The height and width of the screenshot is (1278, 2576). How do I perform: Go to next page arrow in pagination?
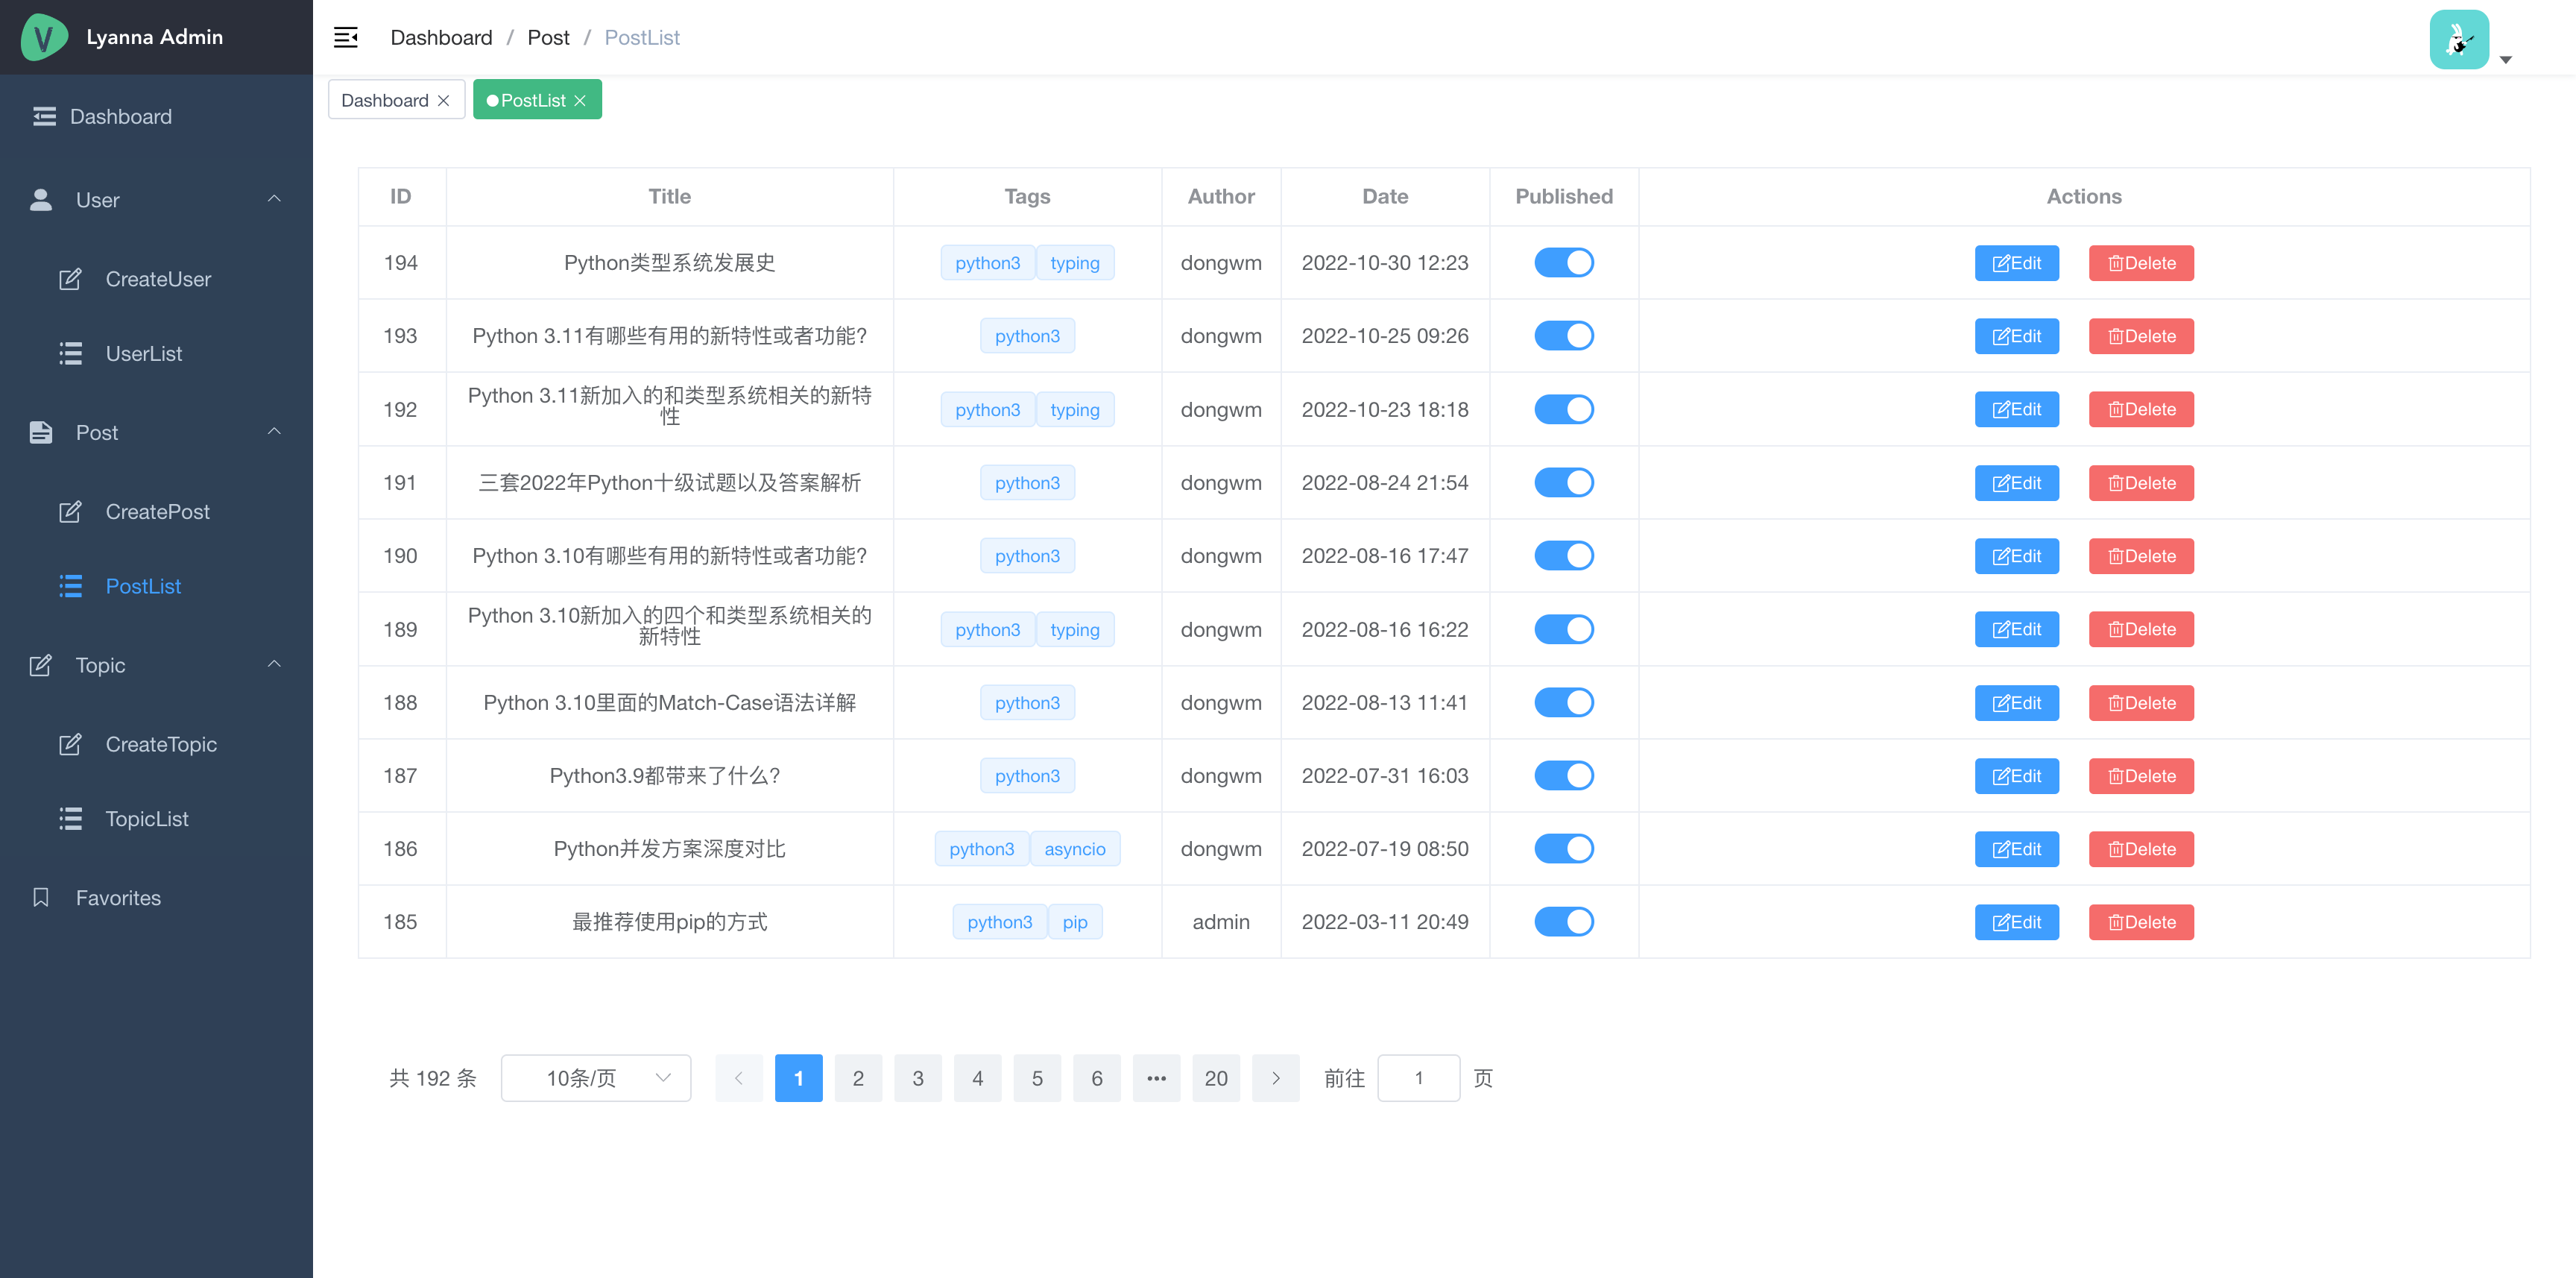tap(1275, 1078)
